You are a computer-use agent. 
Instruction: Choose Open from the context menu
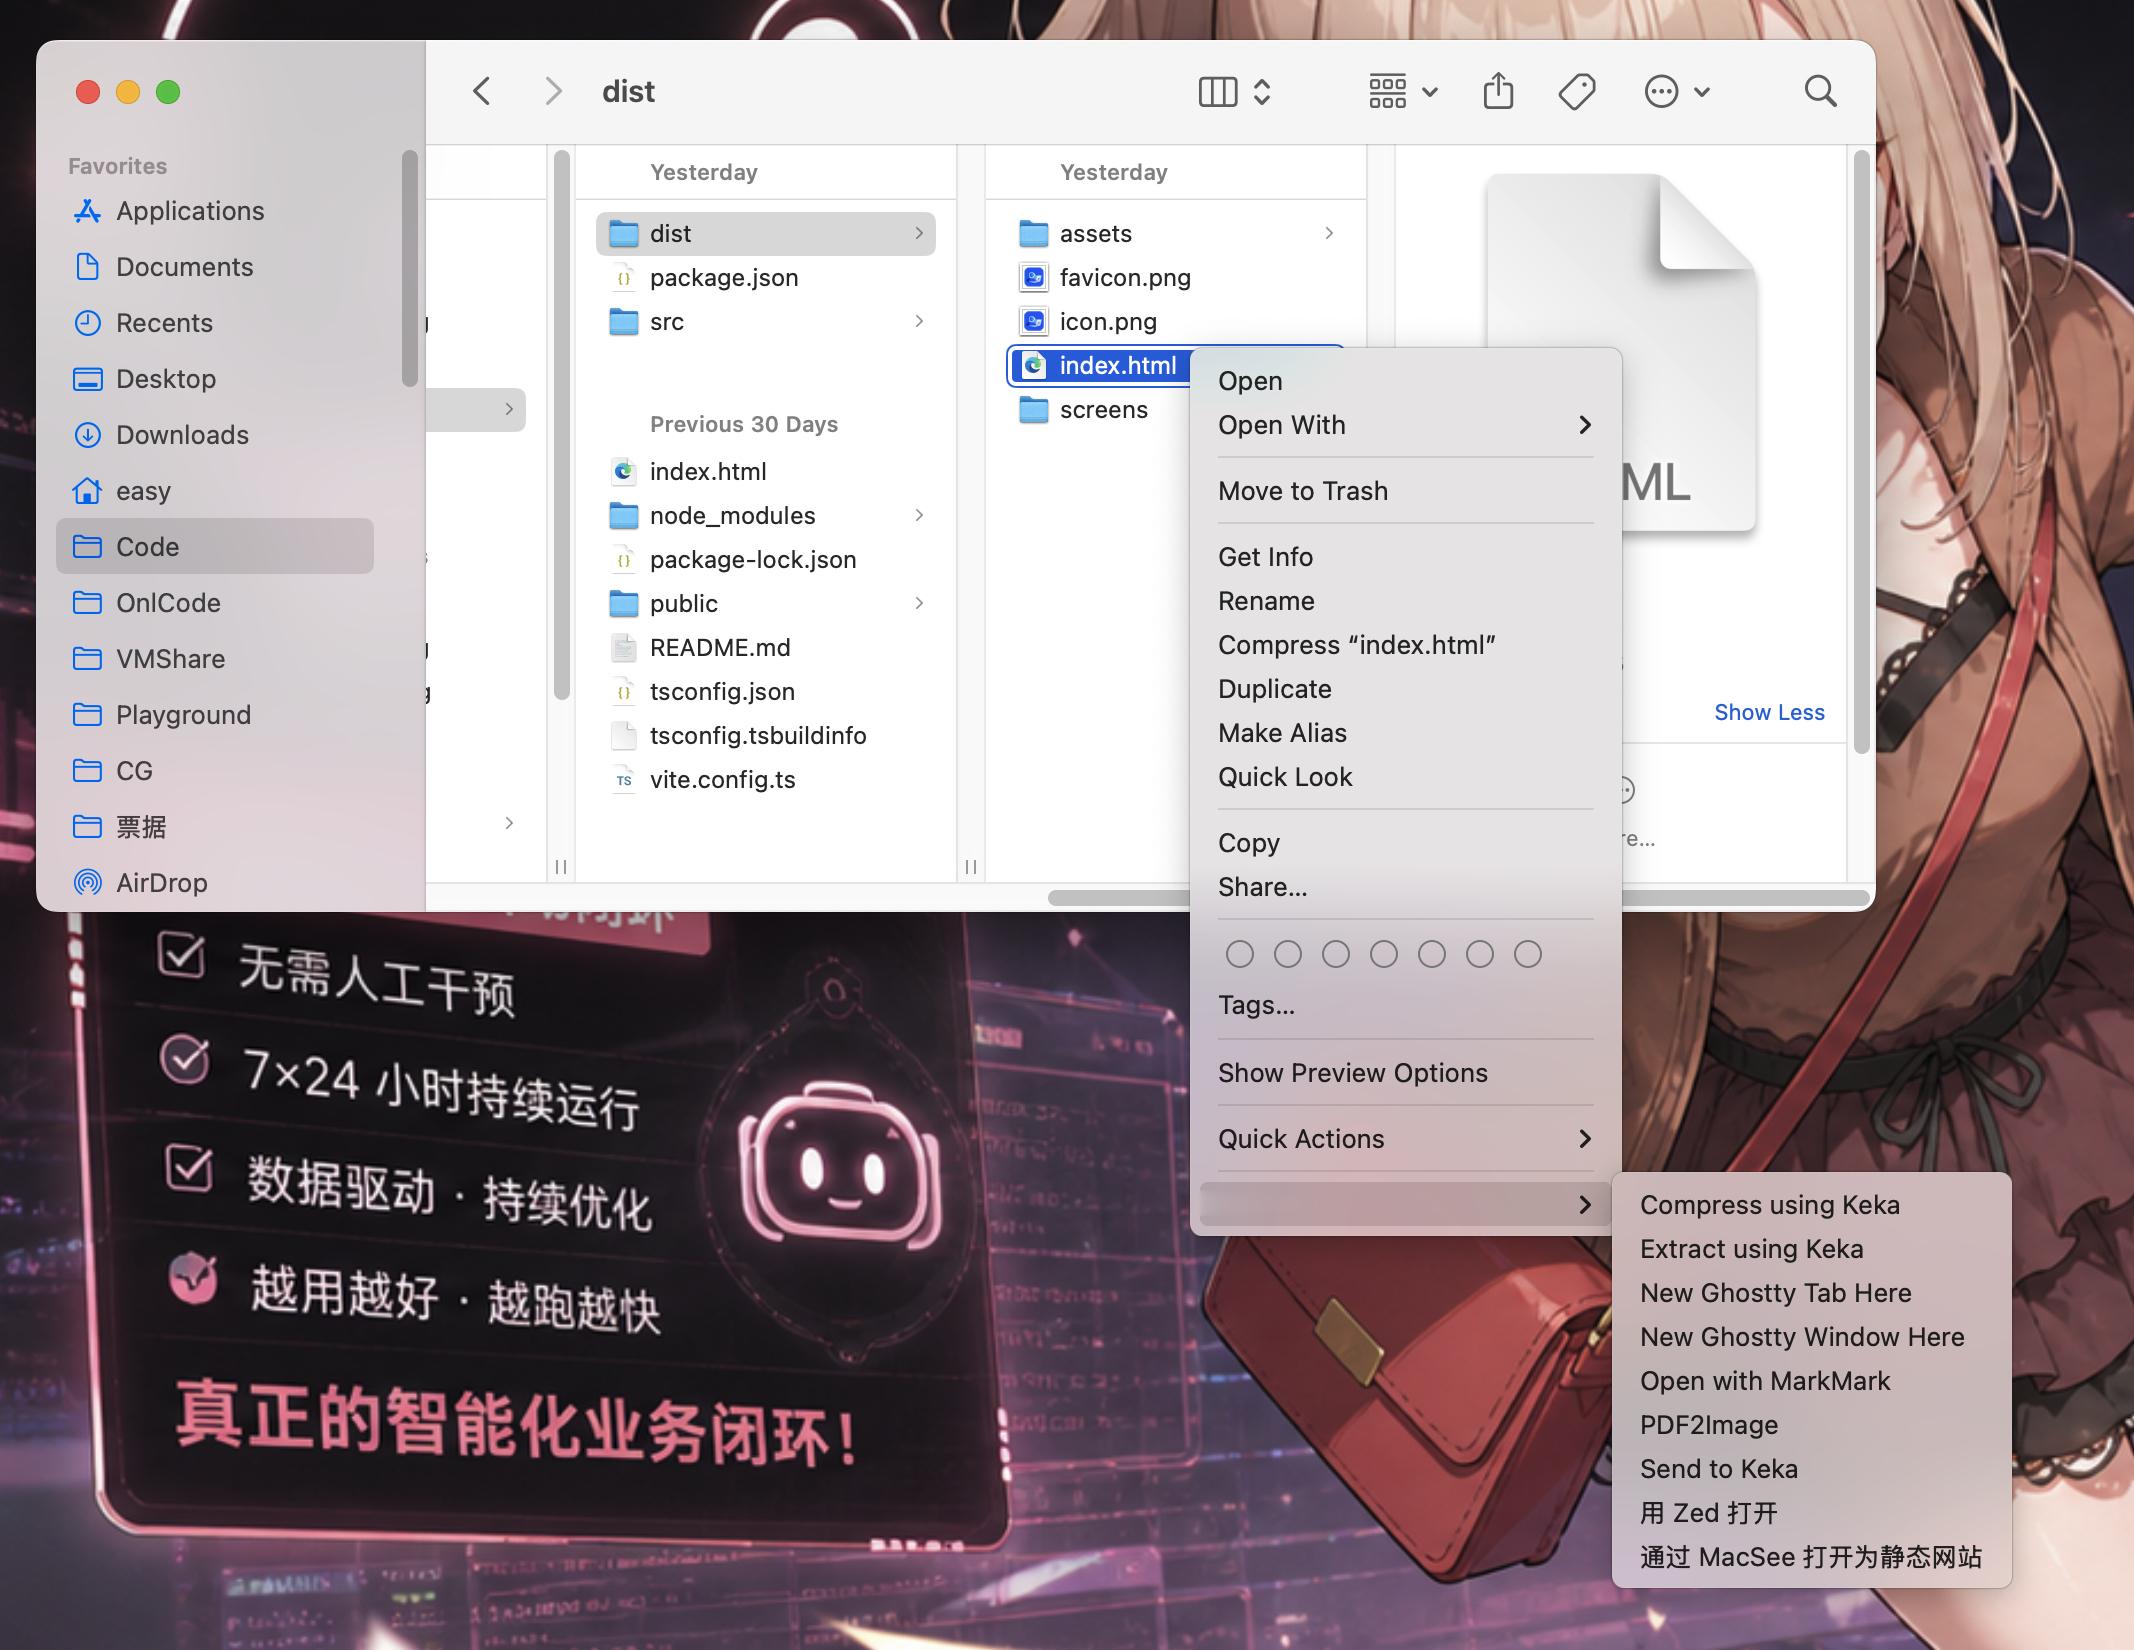pos(1405,381)
